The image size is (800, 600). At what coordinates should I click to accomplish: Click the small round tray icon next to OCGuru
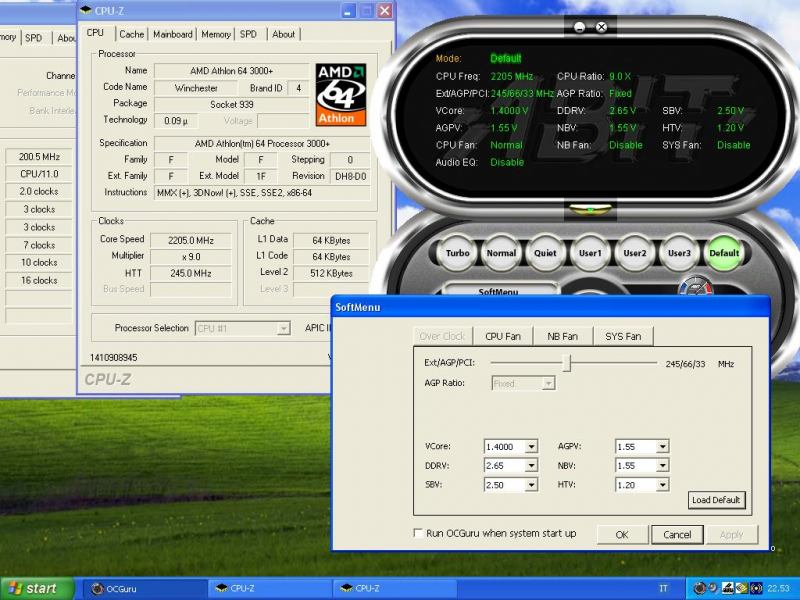tap(713, 587)
